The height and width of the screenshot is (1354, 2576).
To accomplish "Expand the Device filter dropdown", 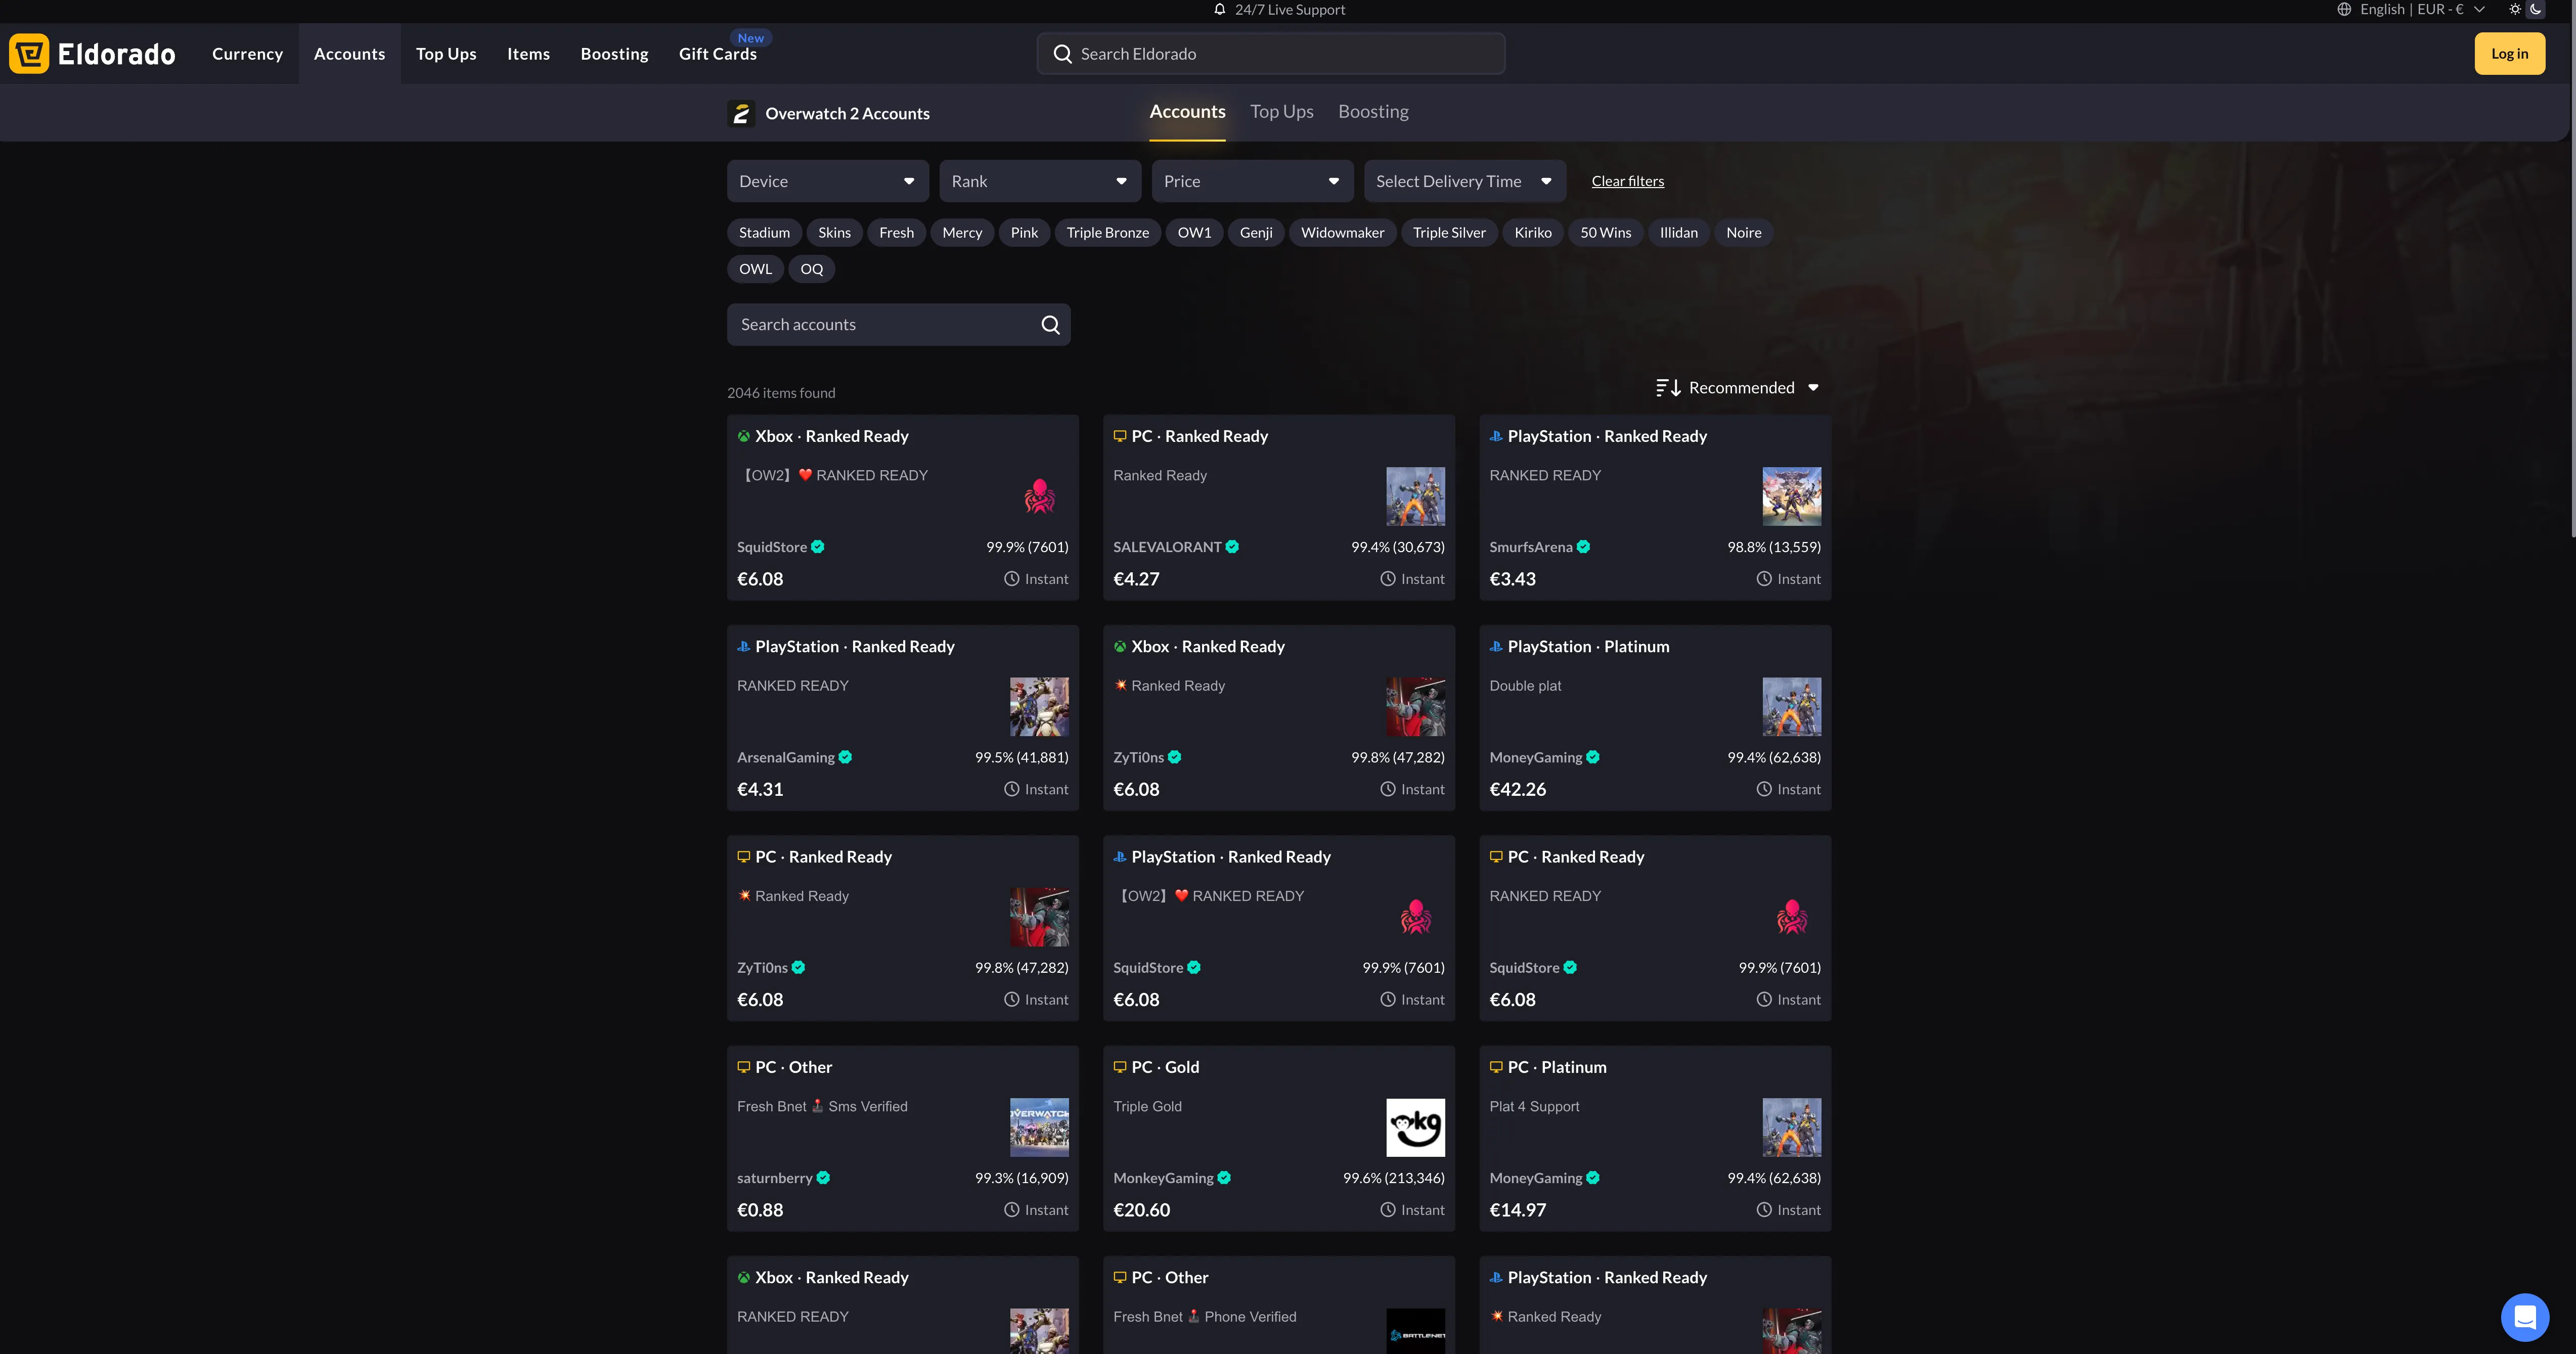I will pos(827,181).
